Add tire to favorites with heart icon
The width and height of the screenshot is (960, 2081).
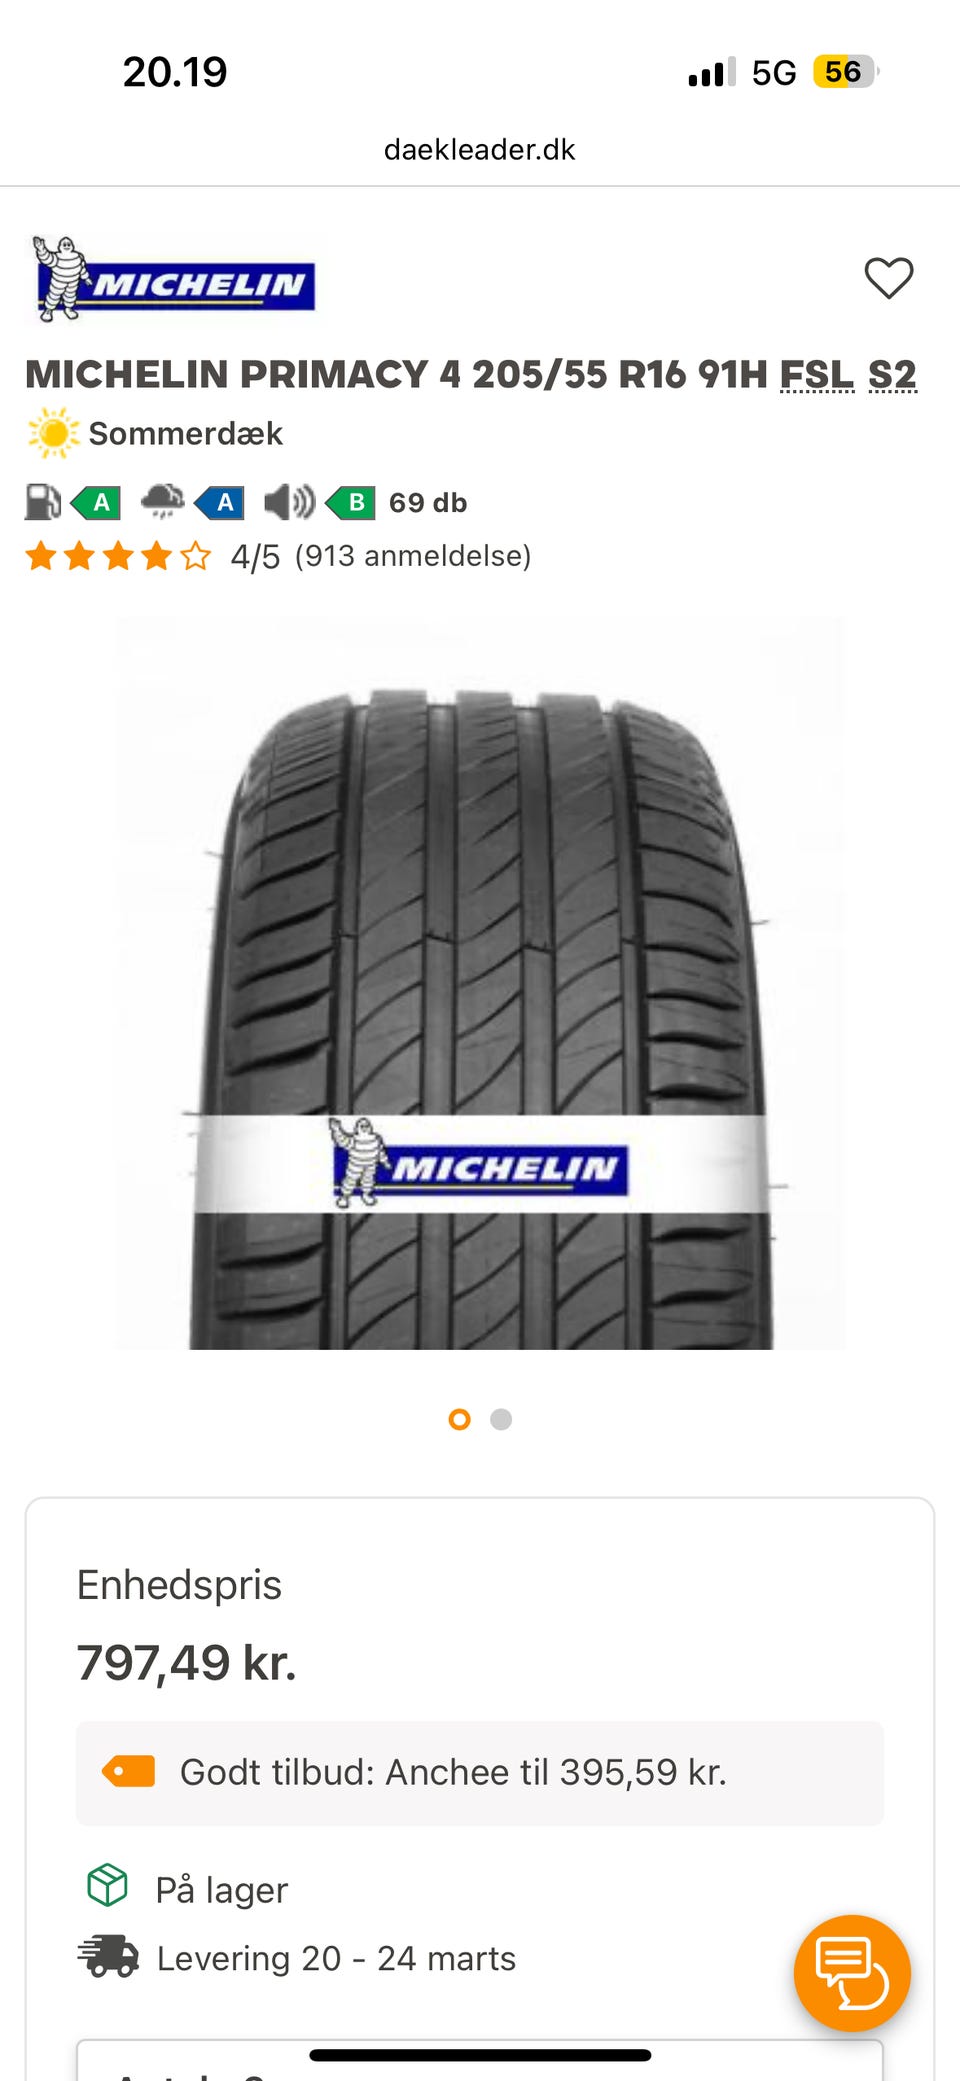pos(888,278)
